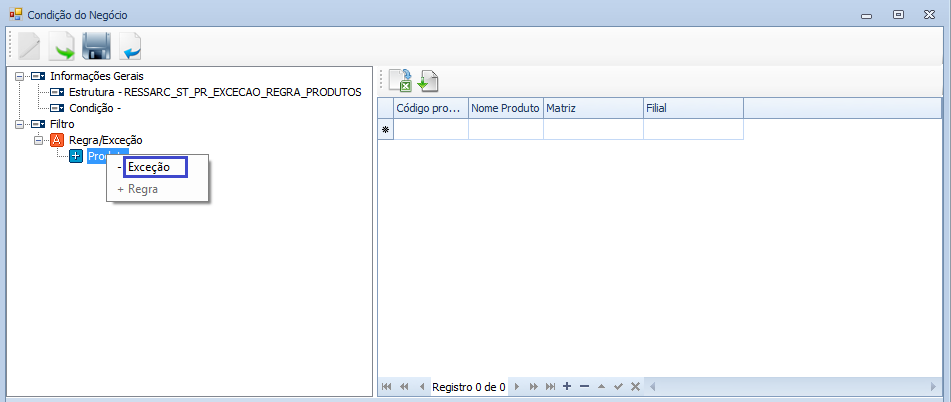Sort by Código produto column header
The image size is (951, 402).
point(431,109)
